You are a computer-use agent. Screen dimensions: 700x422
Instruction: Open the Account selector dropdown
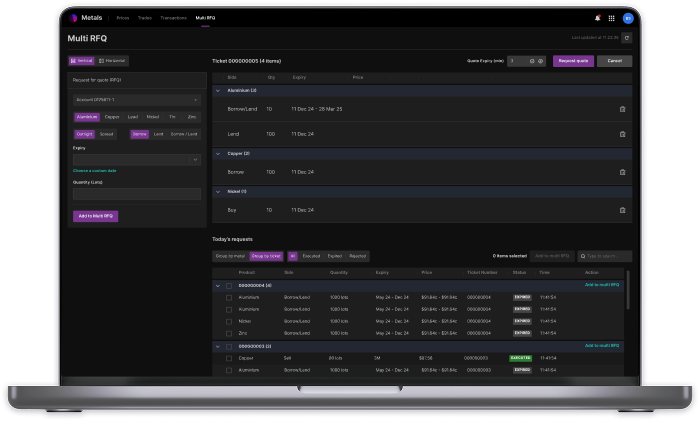click(137, 100)
